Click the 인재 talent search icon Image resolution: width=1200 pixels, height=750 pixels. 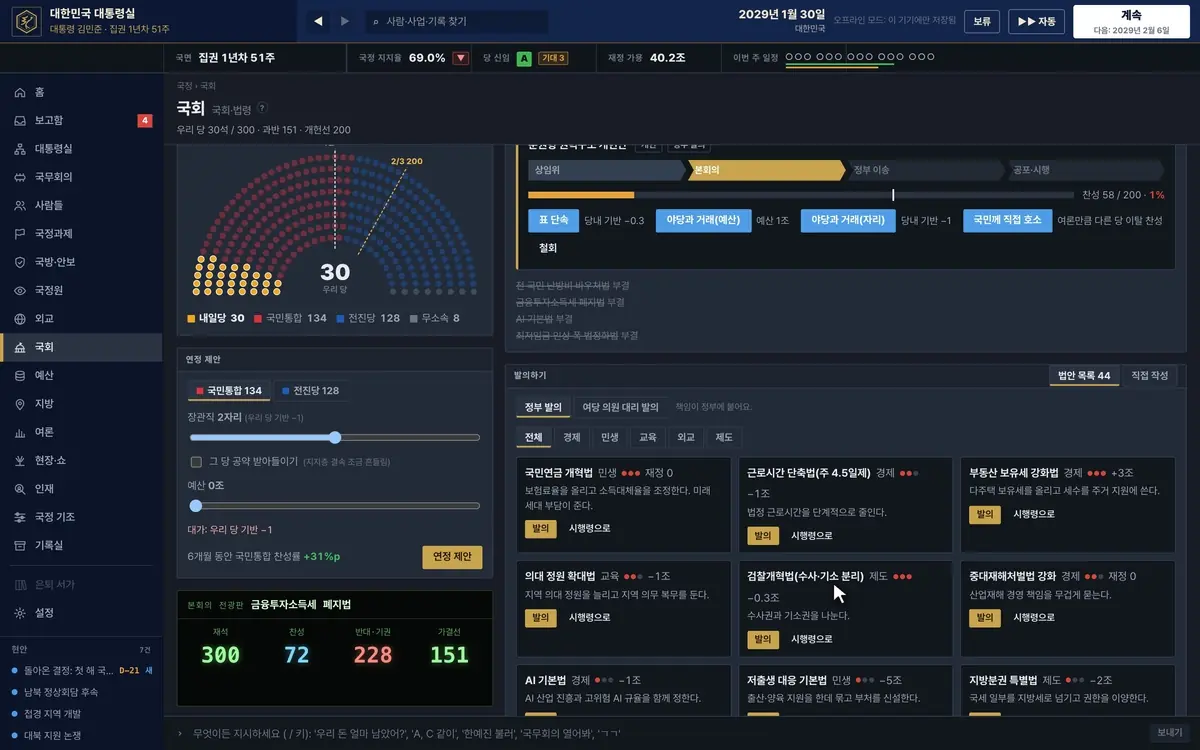pos(20,489)
